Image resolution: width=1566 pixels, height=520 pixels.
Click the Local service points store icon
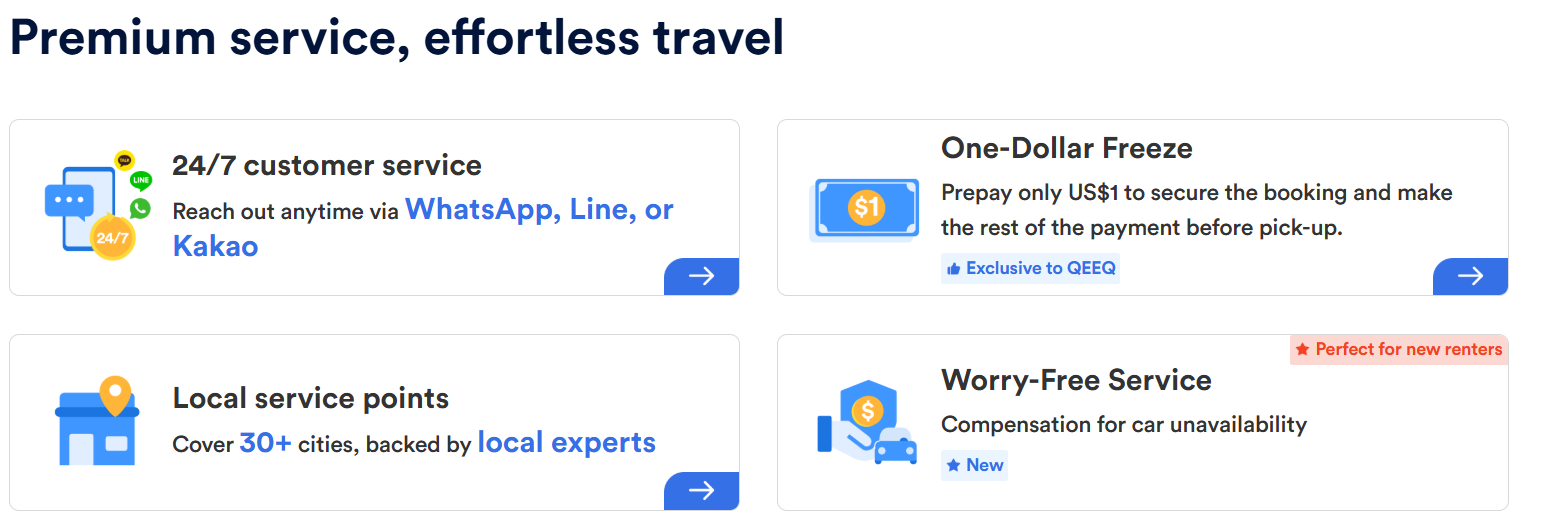96,421
